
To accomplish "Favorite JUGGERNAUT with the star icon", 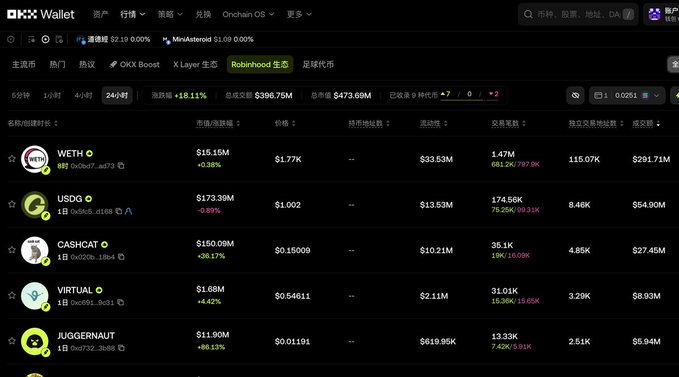I will pos(12,341).
